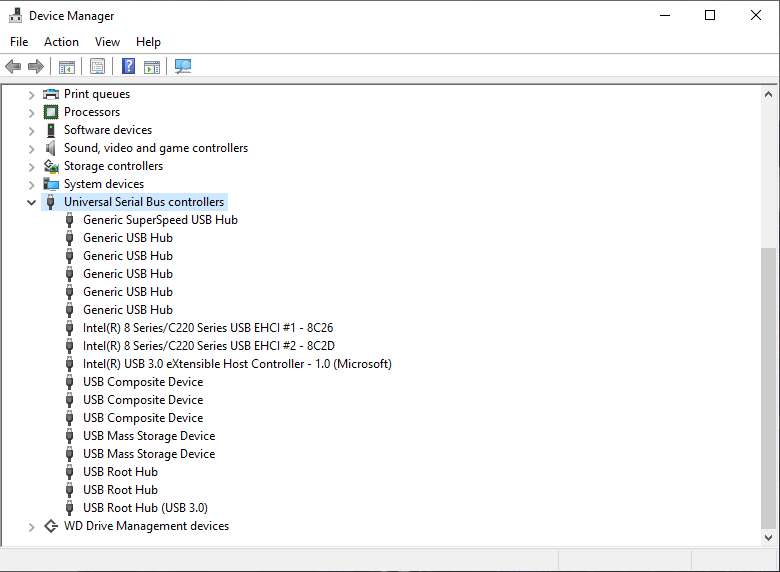Click the USB plug icon for Universal Serial Bus controllers
Viewport: 780px width, 572px height.
click(51, 202)
